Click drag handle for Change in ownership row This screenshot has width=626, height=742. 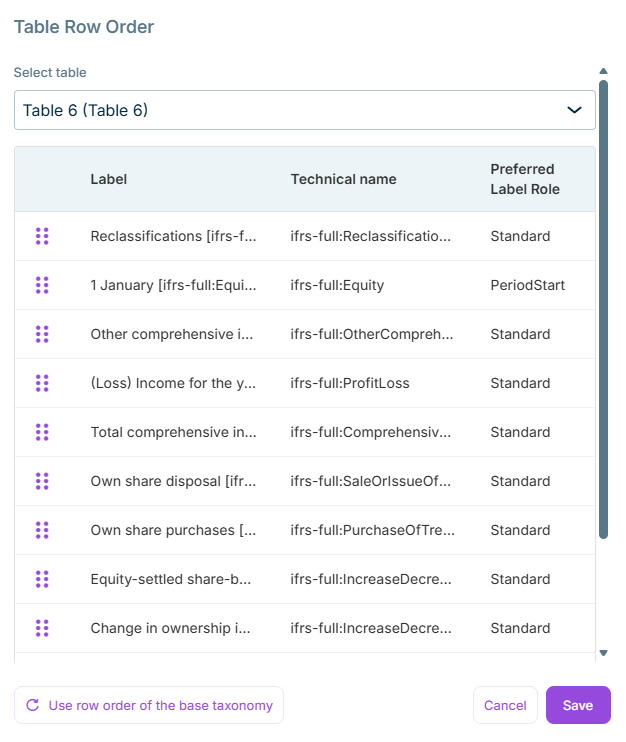tap(42, 628)
